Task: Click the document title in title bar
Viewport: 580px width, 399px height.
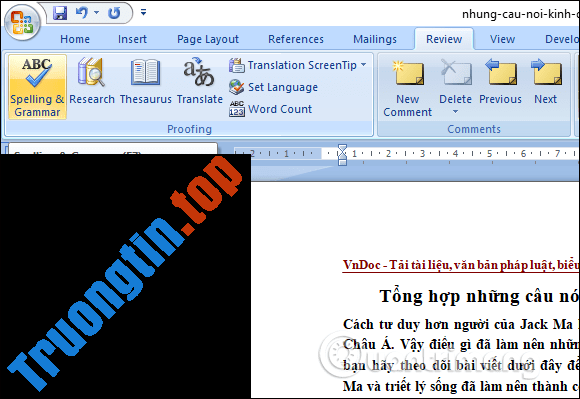Action: pyautogui.click(x=520, y=14)
